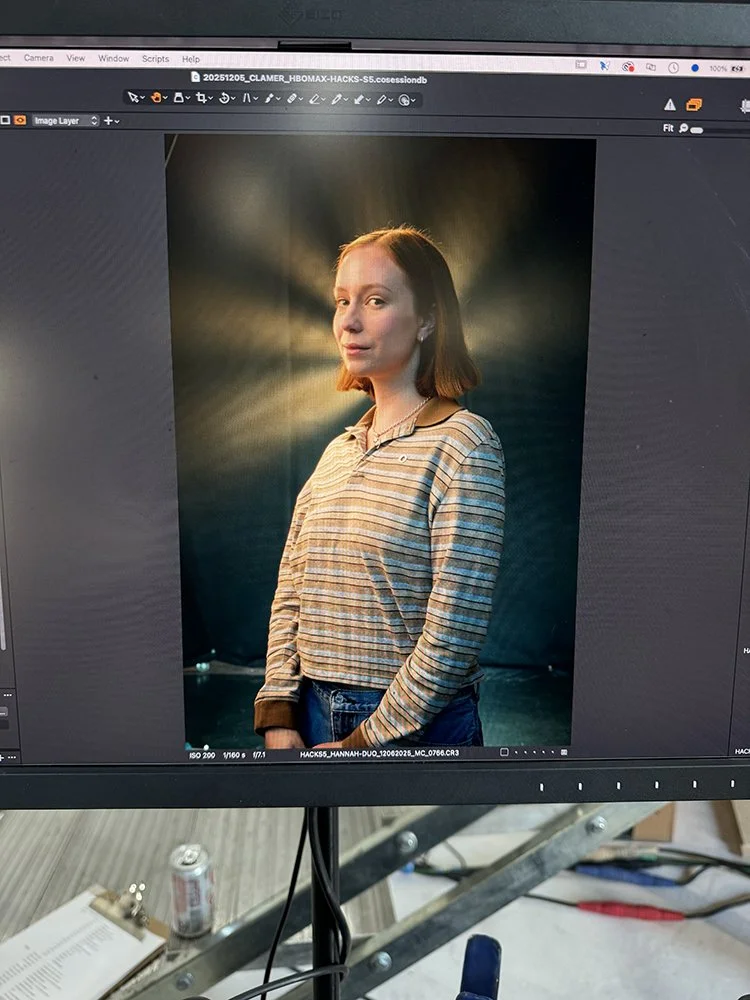Set one-star rating using first rating dot
The width and height of the screenshot is (750, 1000).
[516, 752]
